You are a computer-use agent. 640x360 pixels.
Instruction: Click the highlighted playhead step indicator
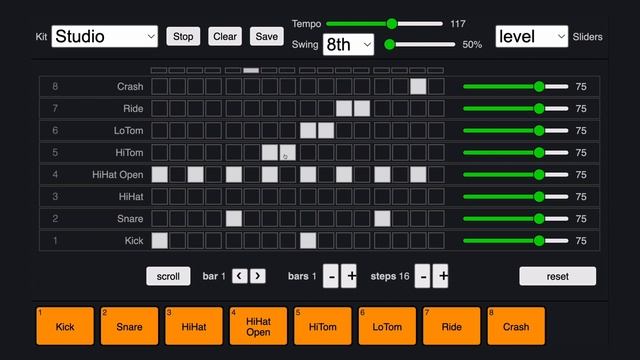pos(251,71)
